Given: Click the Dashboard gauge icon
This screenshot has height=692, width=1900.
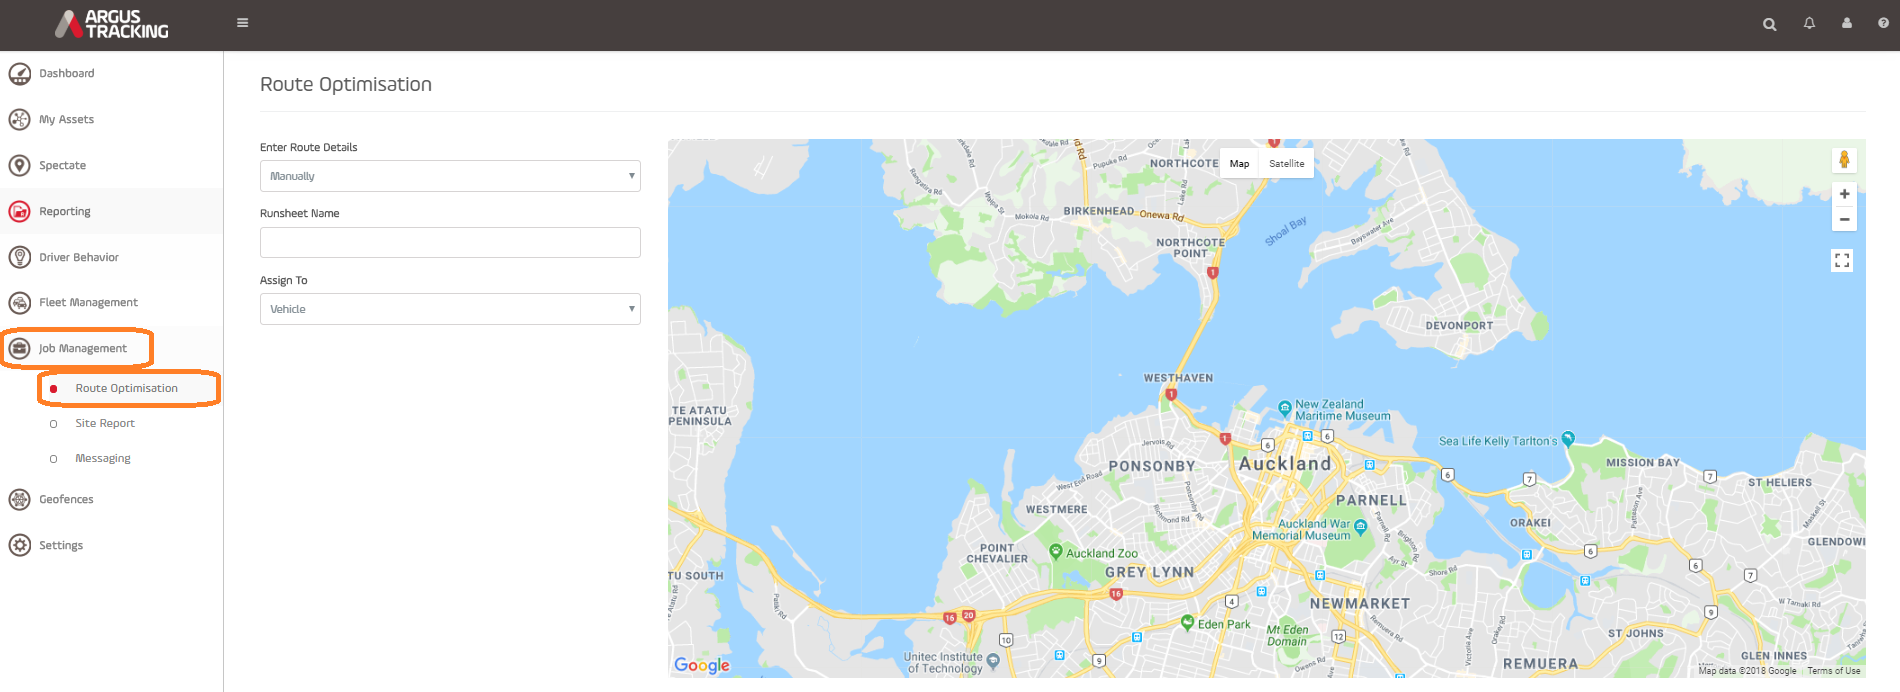Looking at the screenshot, I should (20, 74).
